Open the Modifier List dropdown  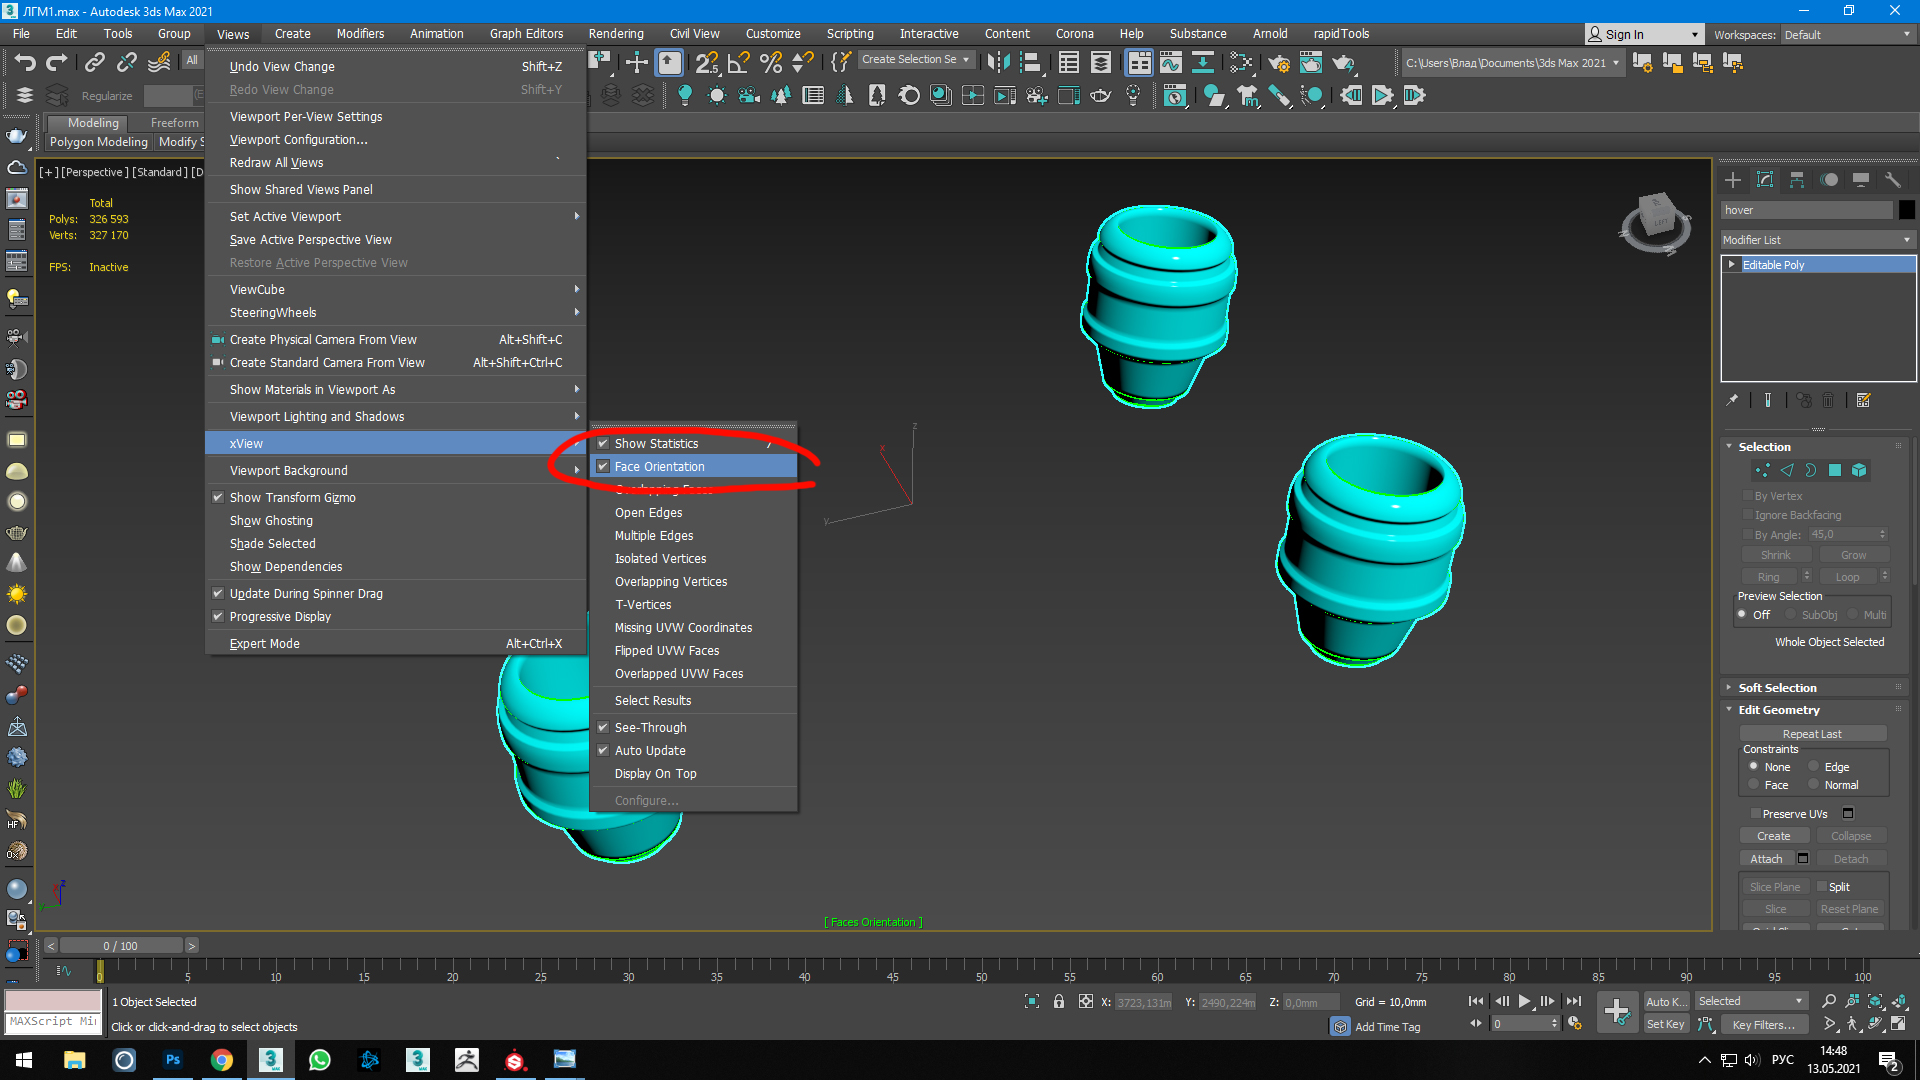click(x=1816, y=240)
